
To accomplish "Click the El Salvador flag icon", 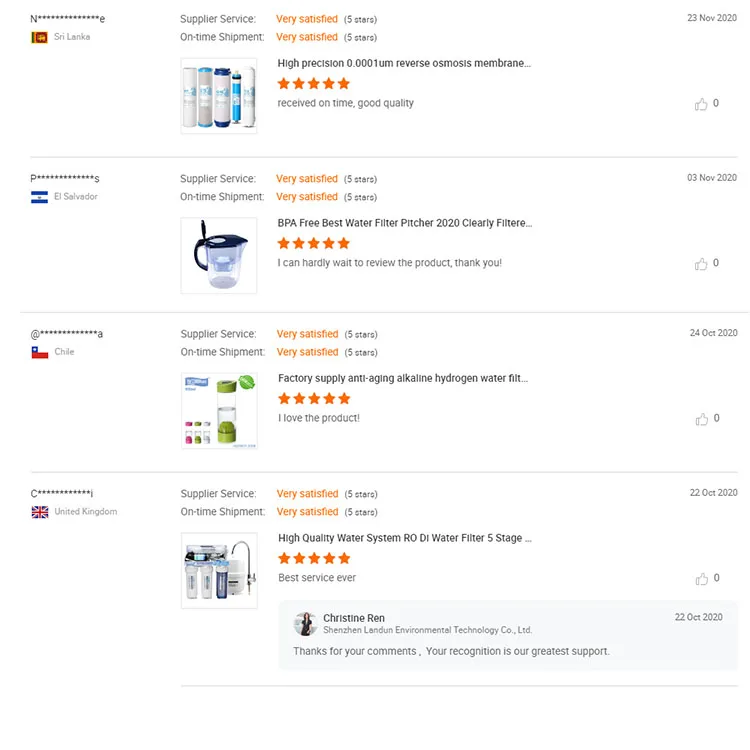I will 40,197.
